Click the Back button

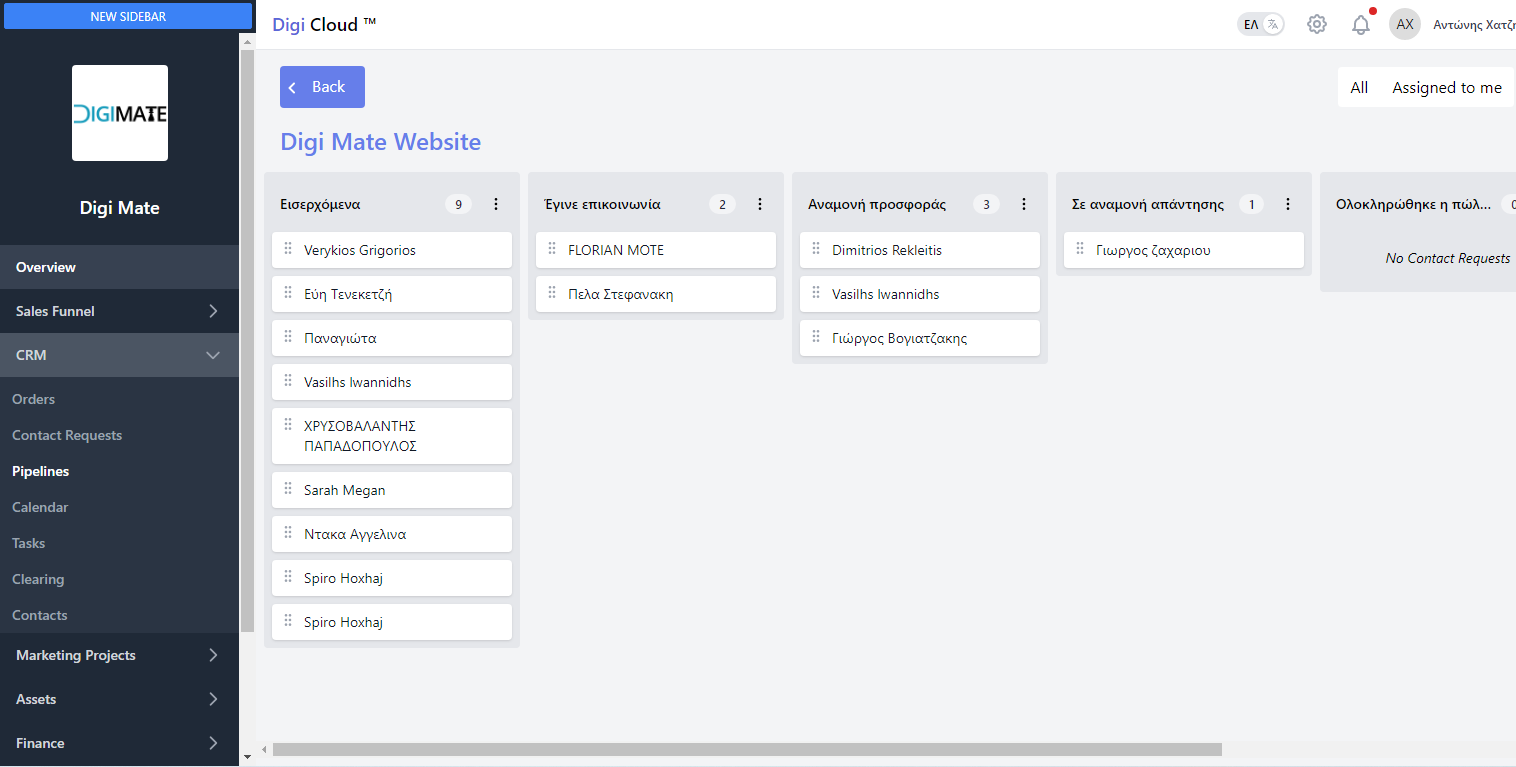(x=322, y=87)
